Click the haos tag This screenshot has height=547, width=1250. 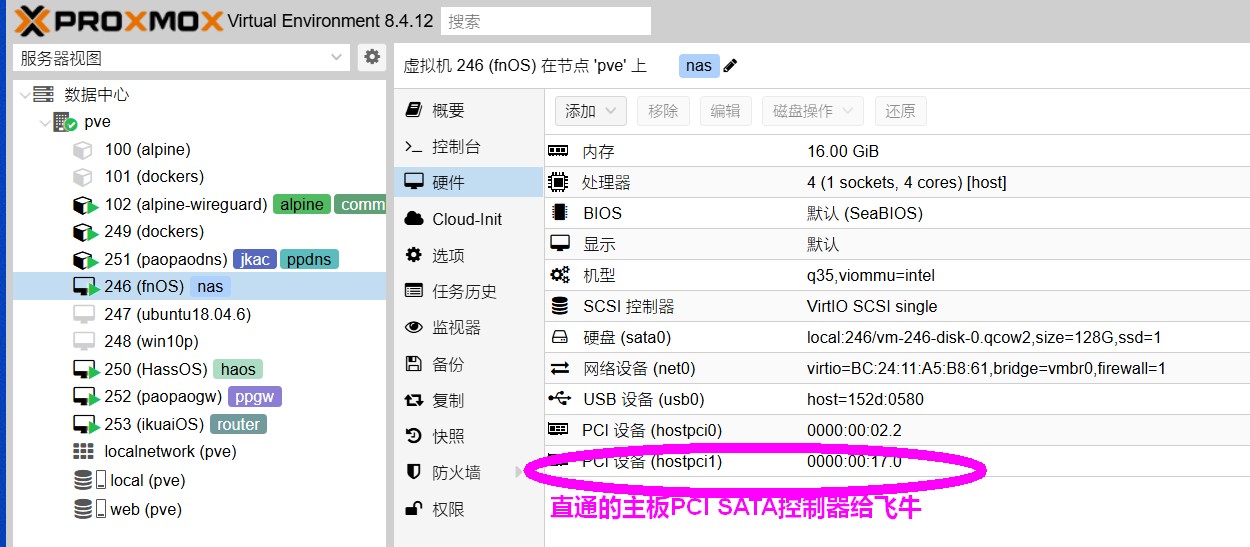(x=238, y=369)
